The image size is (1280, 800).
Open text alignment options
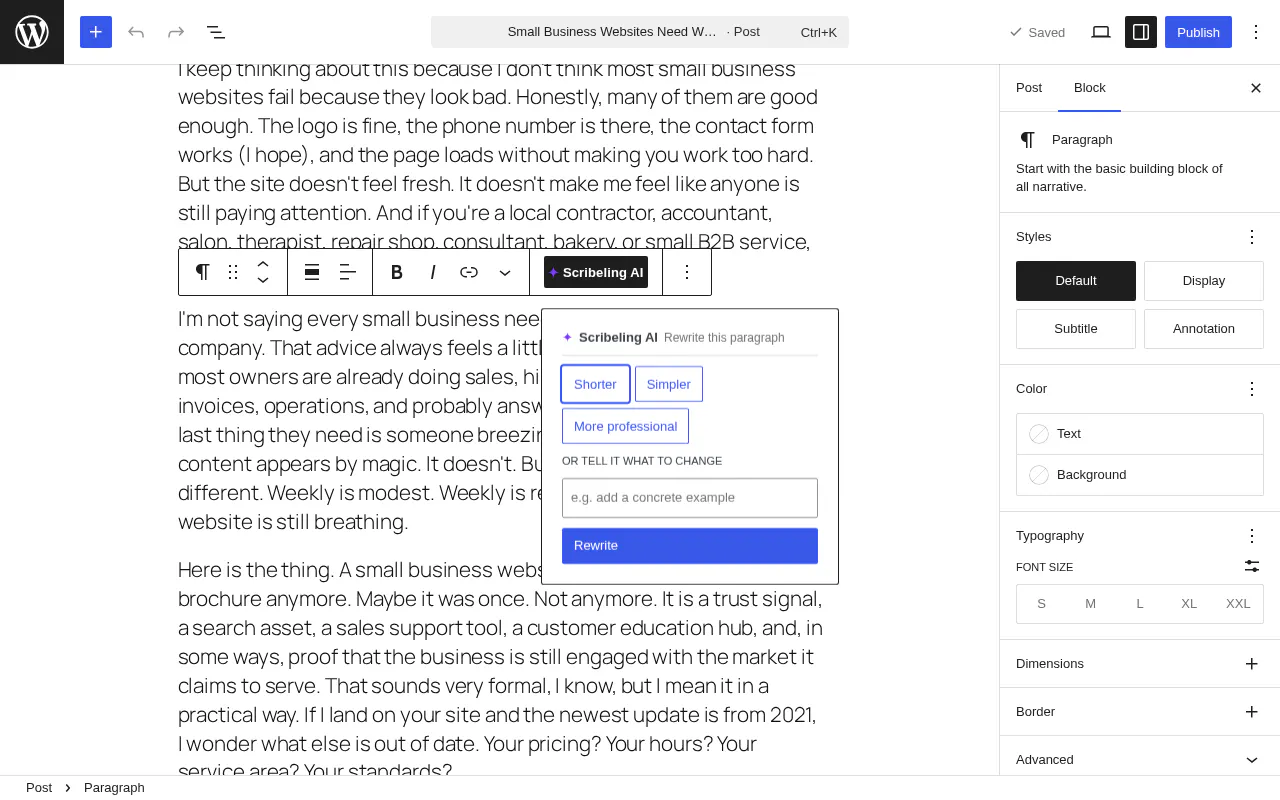(348, 272)
